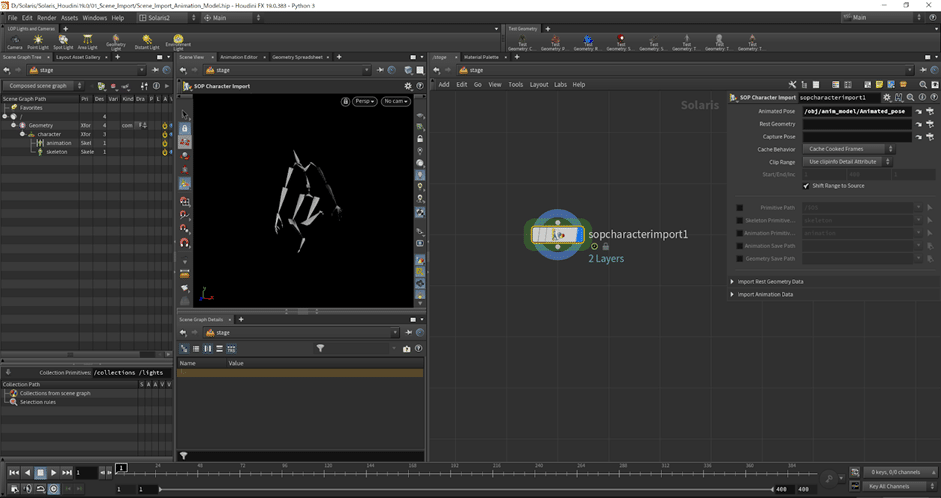Open network editor search magnifier
This screenshot has height=498, width=941.
(923, 85)
